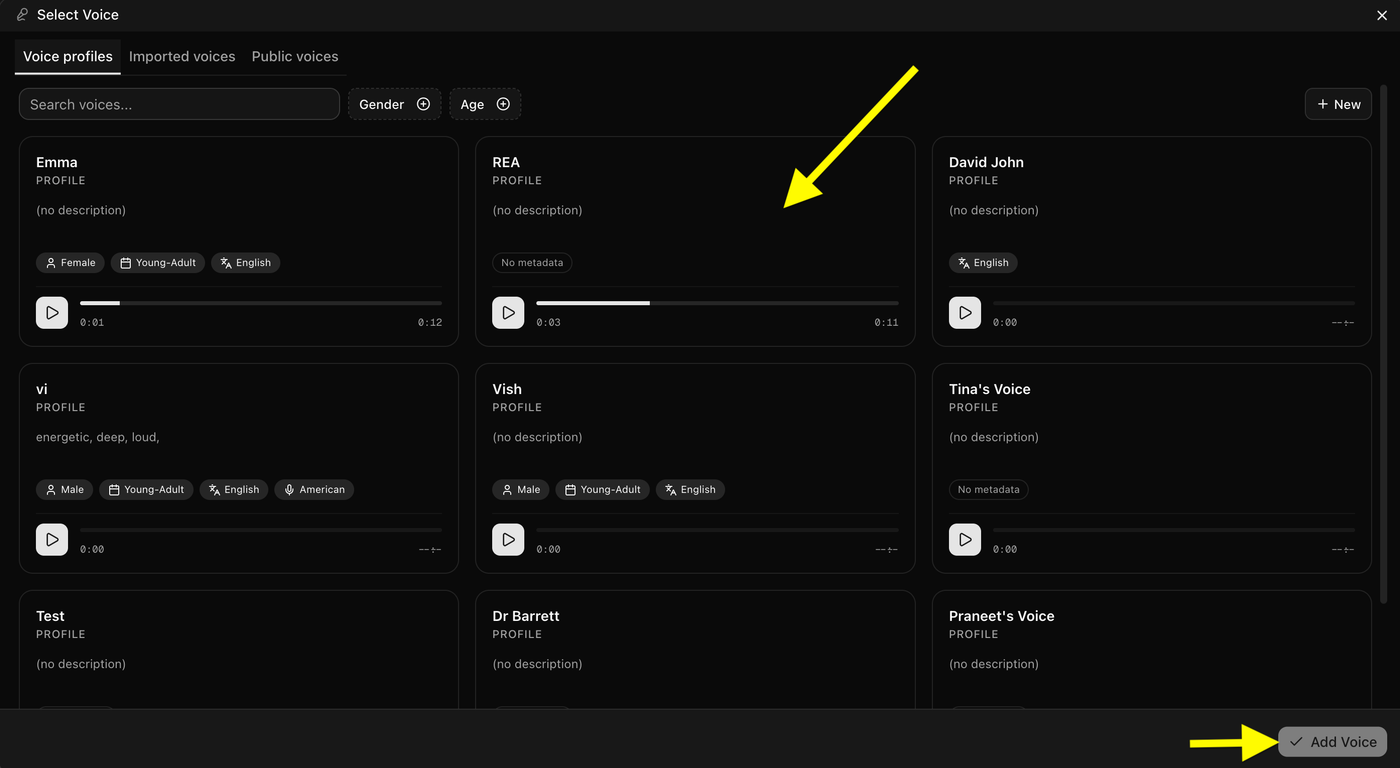Viewport: 1400px width, 768px height.
Task: Click the Search voices field
Action: pos(179,104)
